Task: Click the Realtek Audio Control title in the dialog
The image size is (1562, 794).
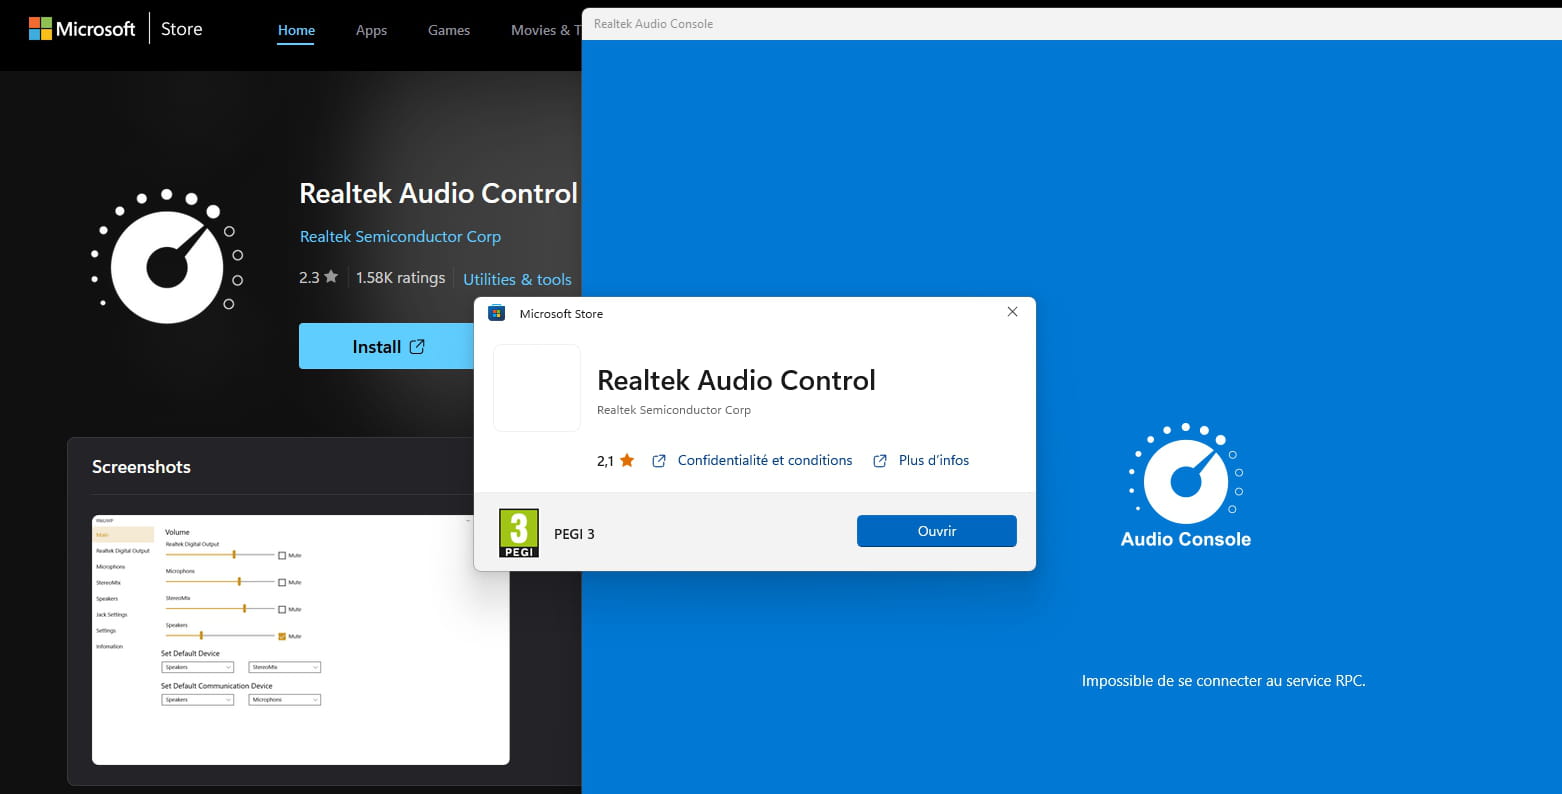Action: [x=736, y=380]
